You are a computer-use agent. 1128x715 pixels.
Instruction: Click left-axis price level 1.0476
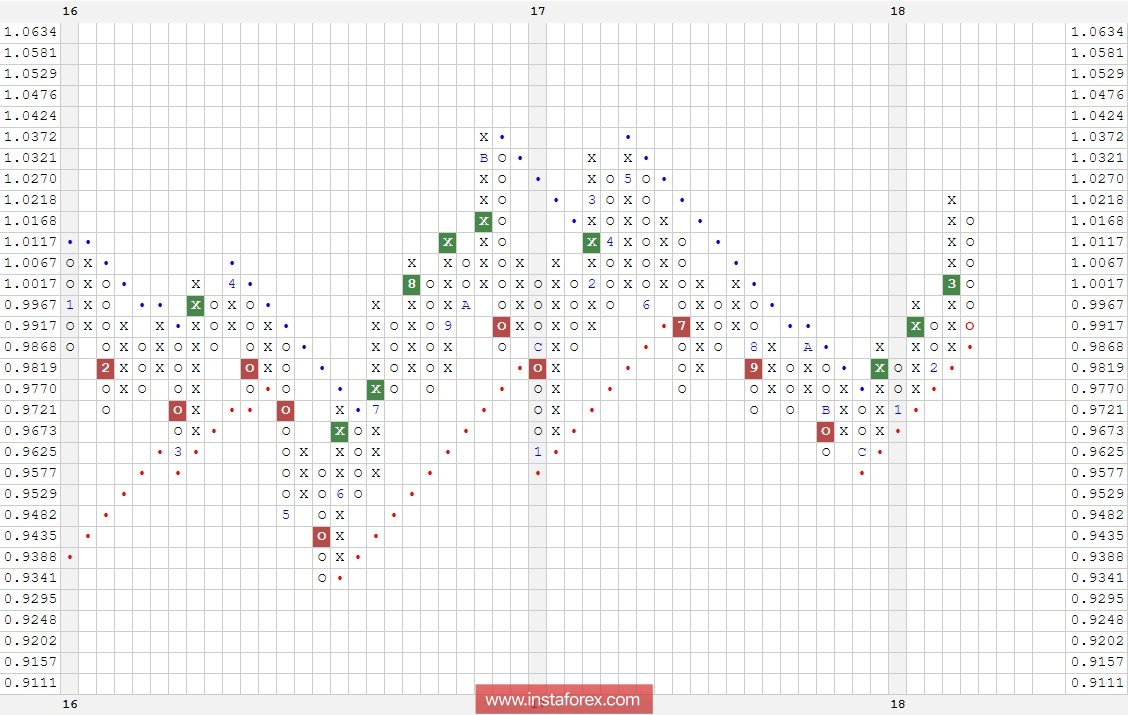[x=30, y=94]
